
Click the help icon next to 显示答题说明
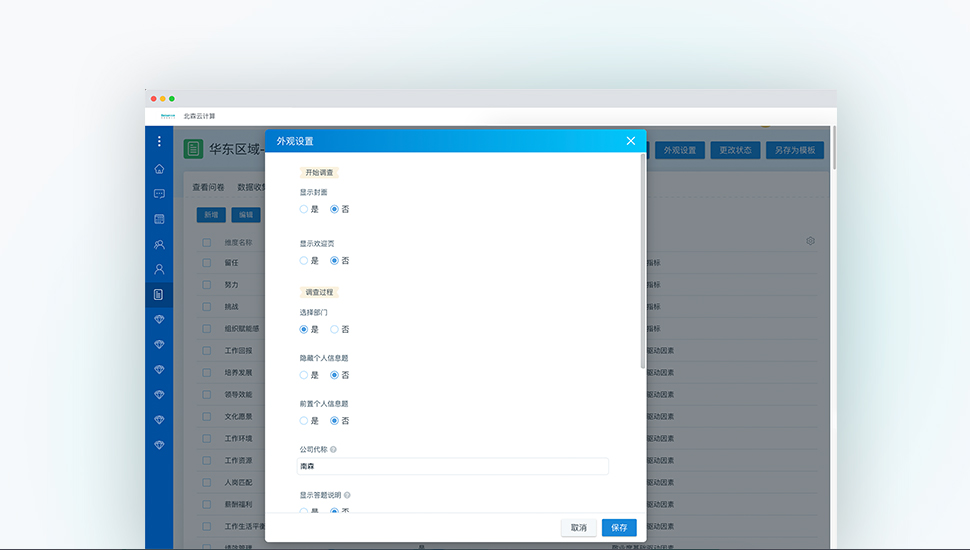[347, 496]
